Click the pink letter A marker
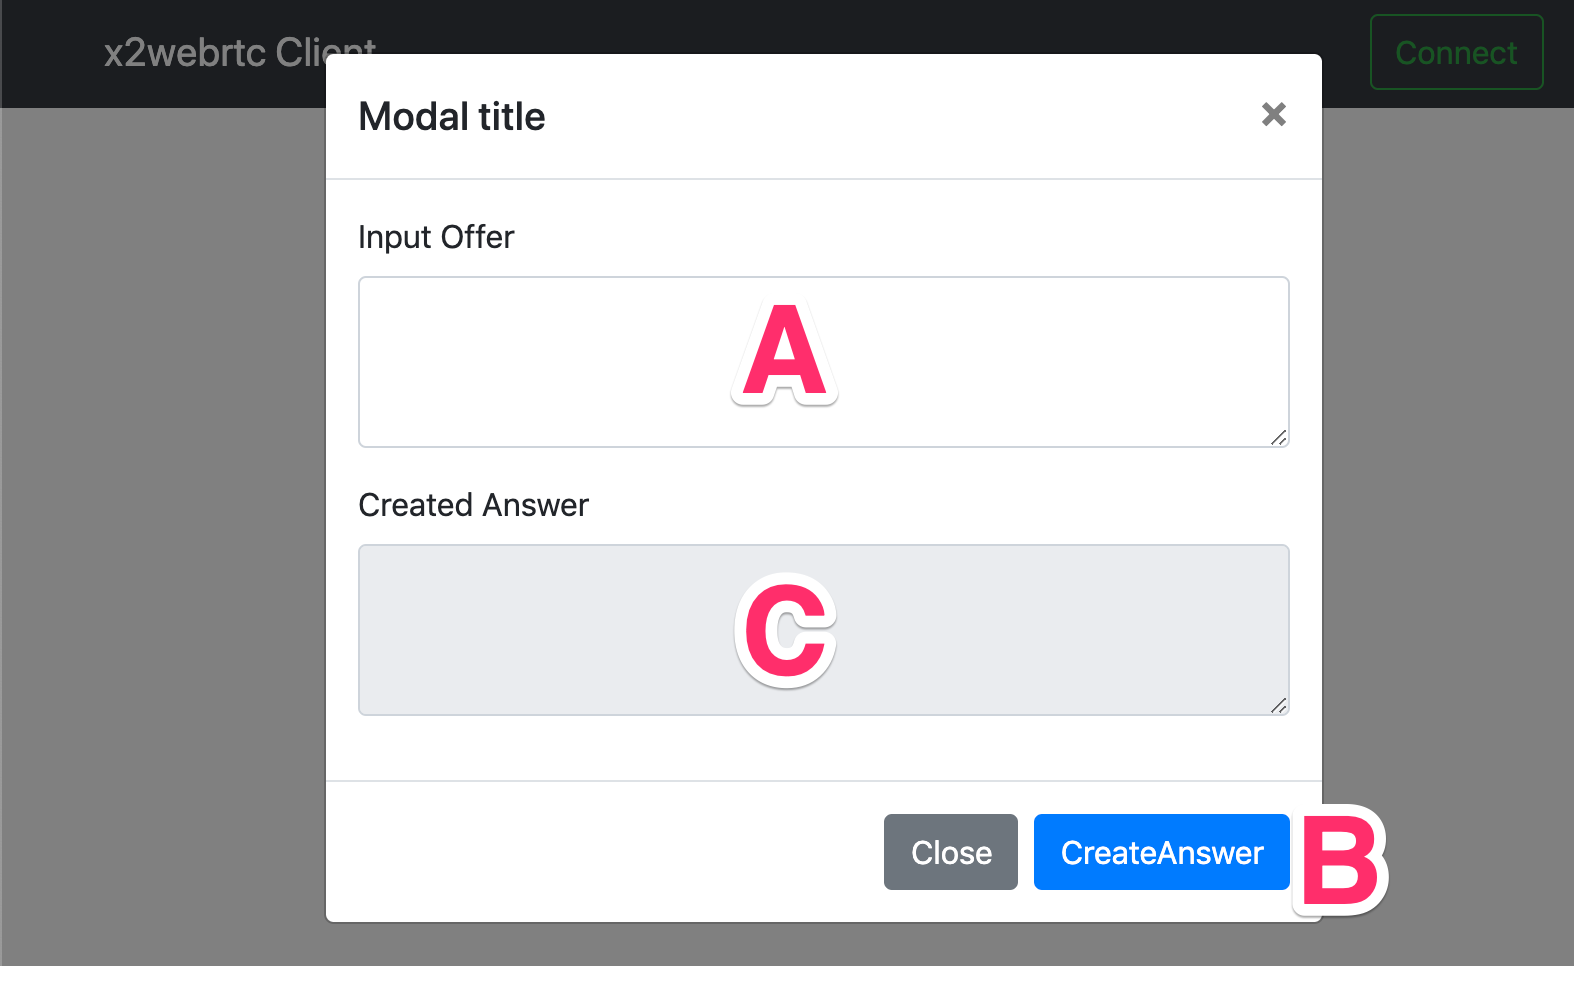The height and width of the screenshot is (1008, 1574). [785, 352]
